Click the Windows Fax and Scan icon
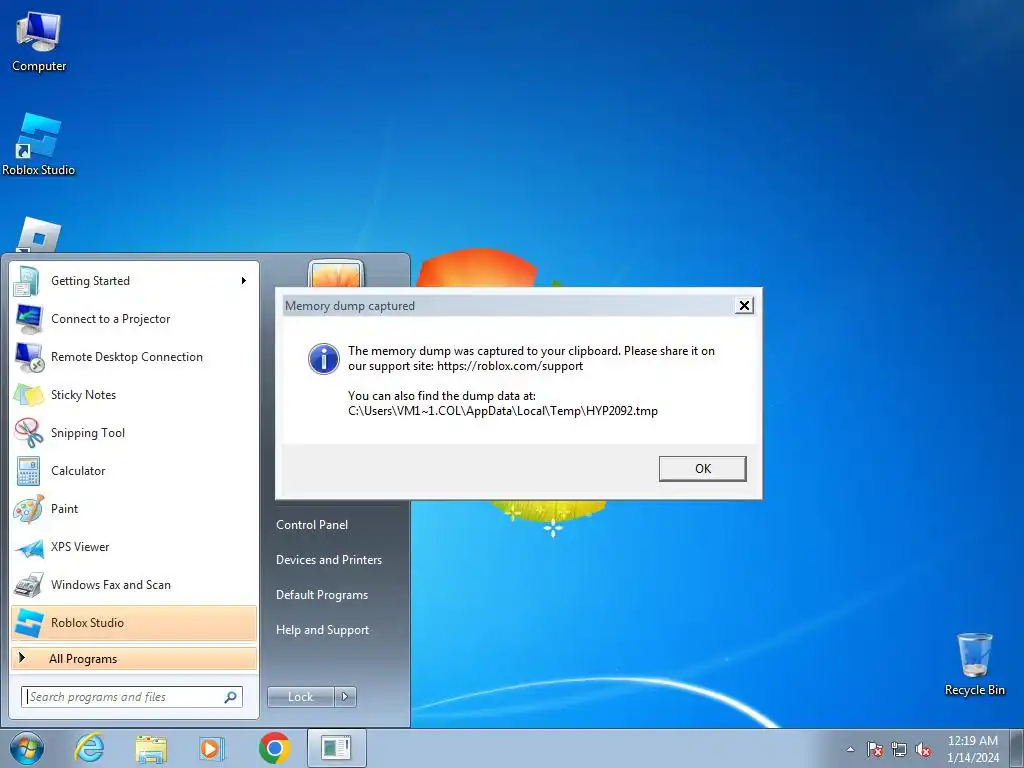 [x=28, y=584]
